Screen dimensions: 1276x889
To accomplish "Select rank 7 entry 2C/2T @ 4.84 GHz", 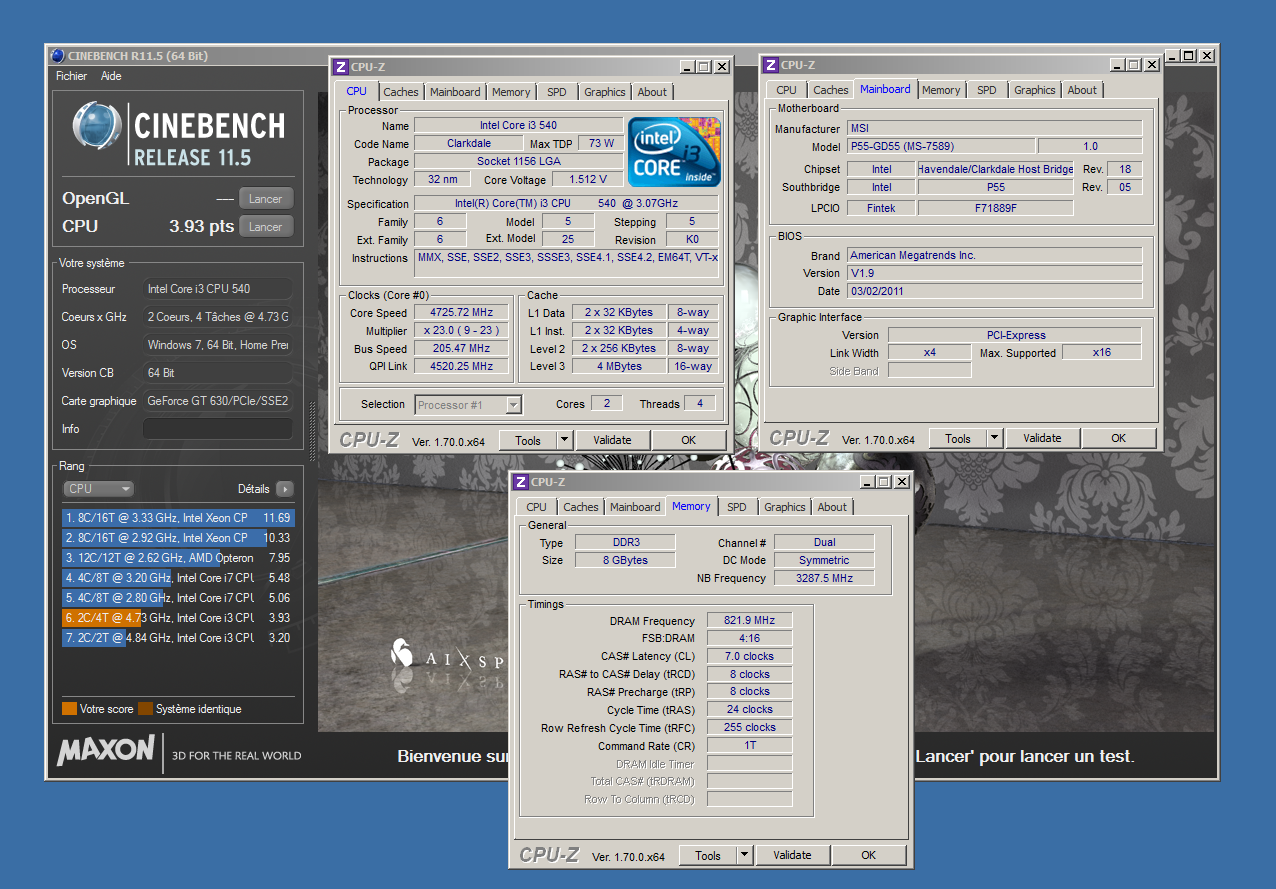I will (178, 638).
